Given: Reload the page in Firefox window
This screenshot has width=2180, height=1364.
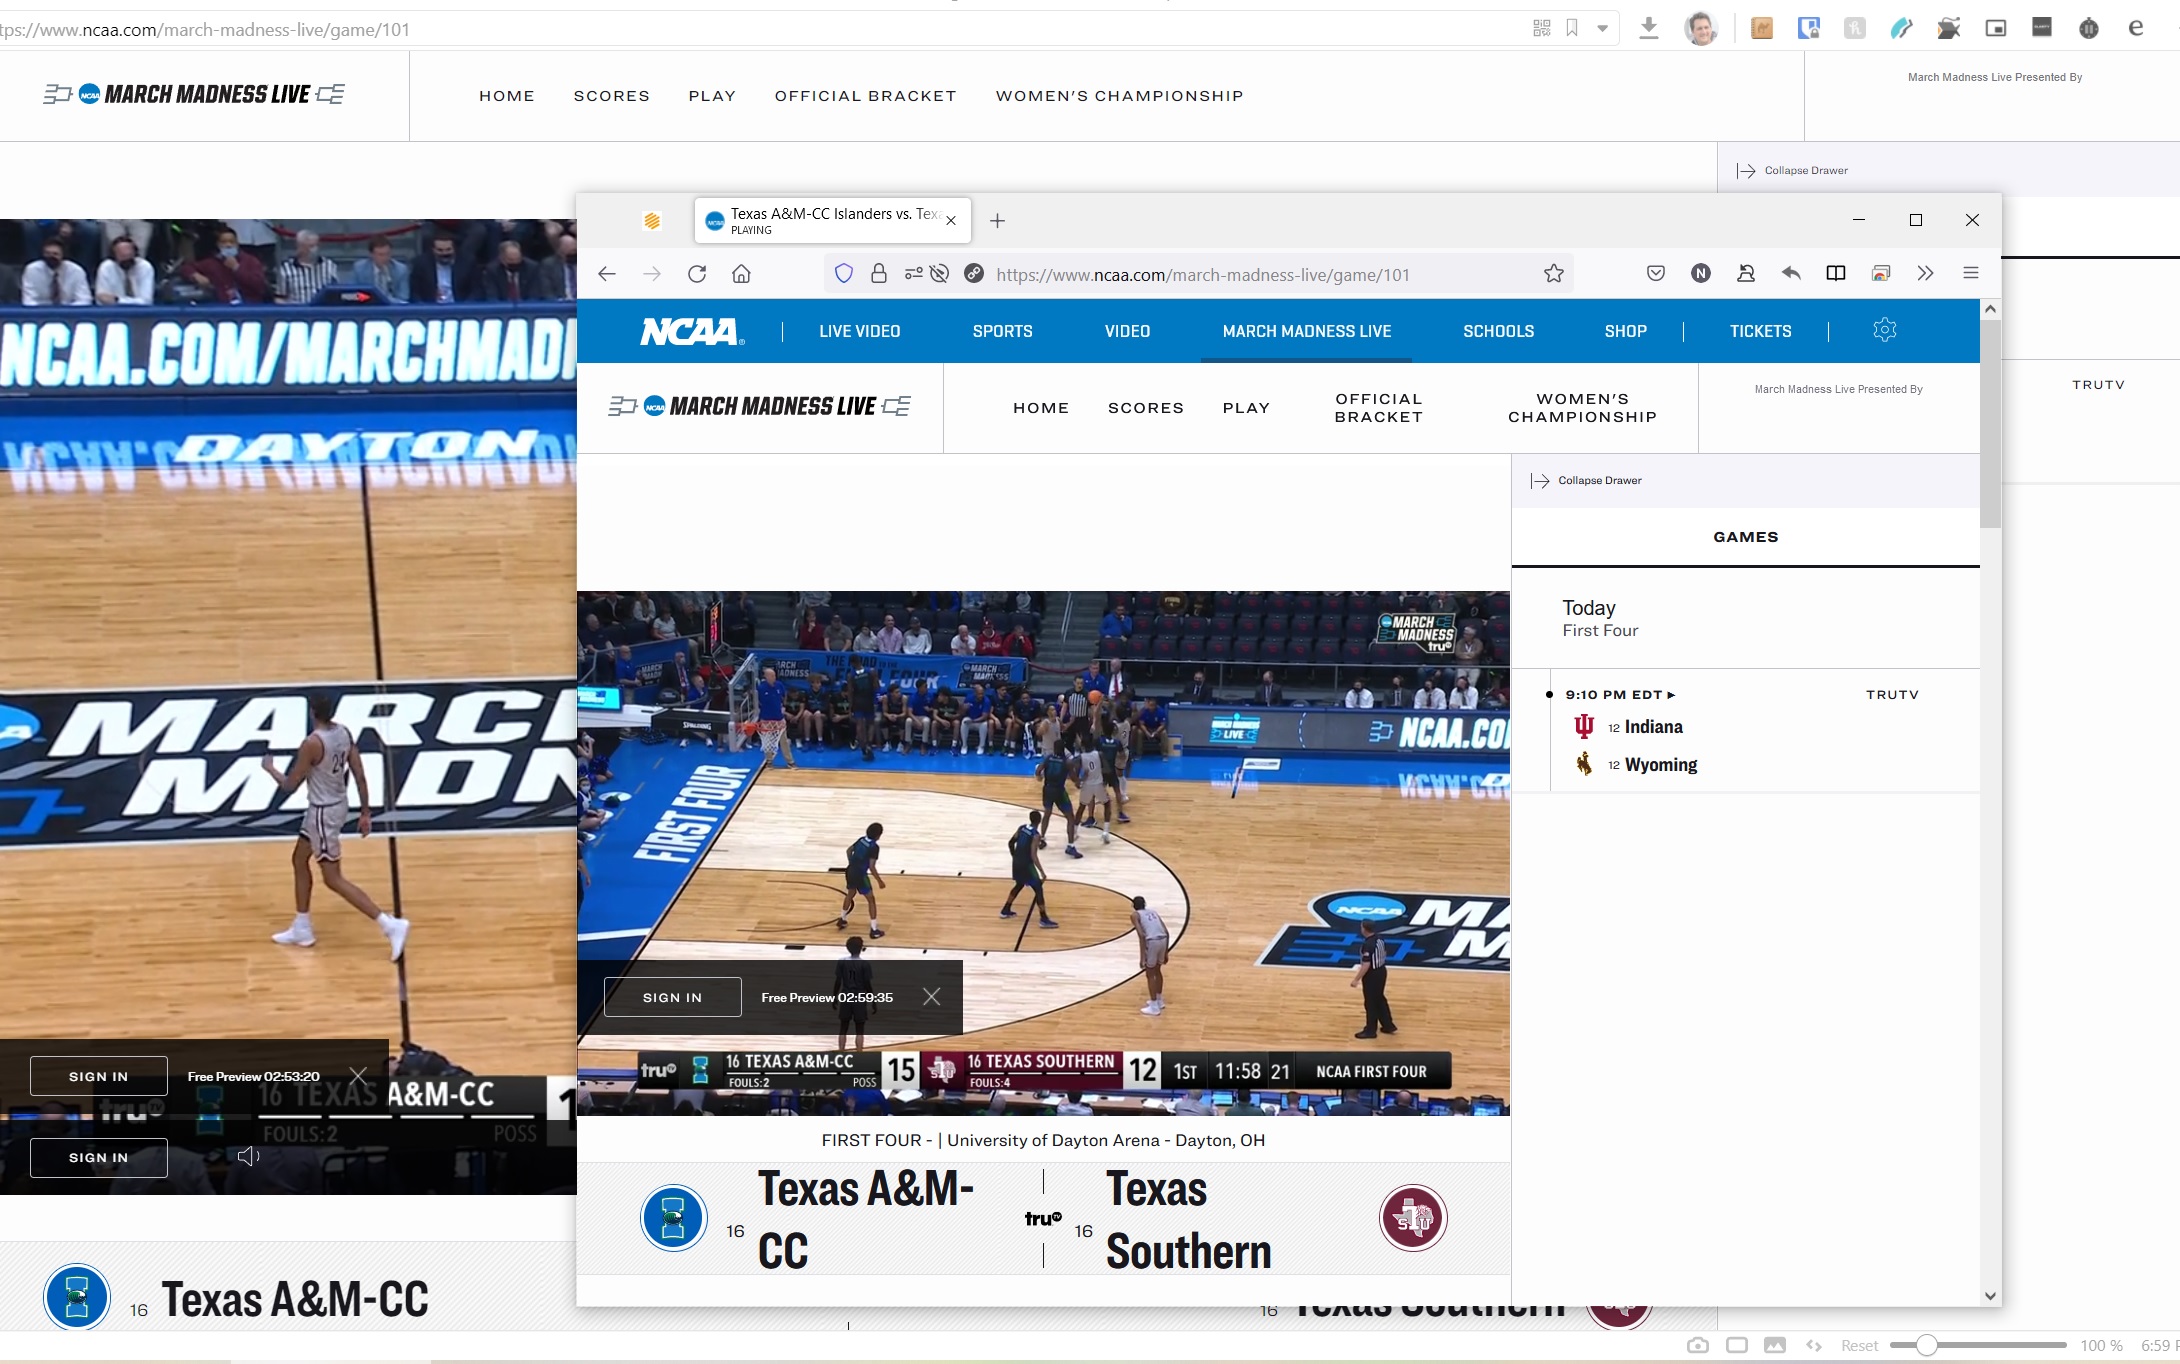Looking at the screenshot, I should tap(697, 274).
